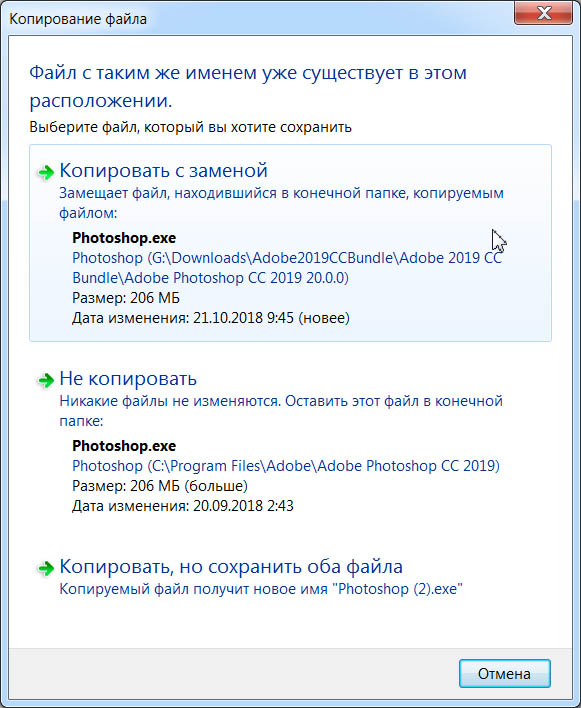Click the Photoshop.exe name under "Копировать с заменой"
581x708 pixels.
124,238
